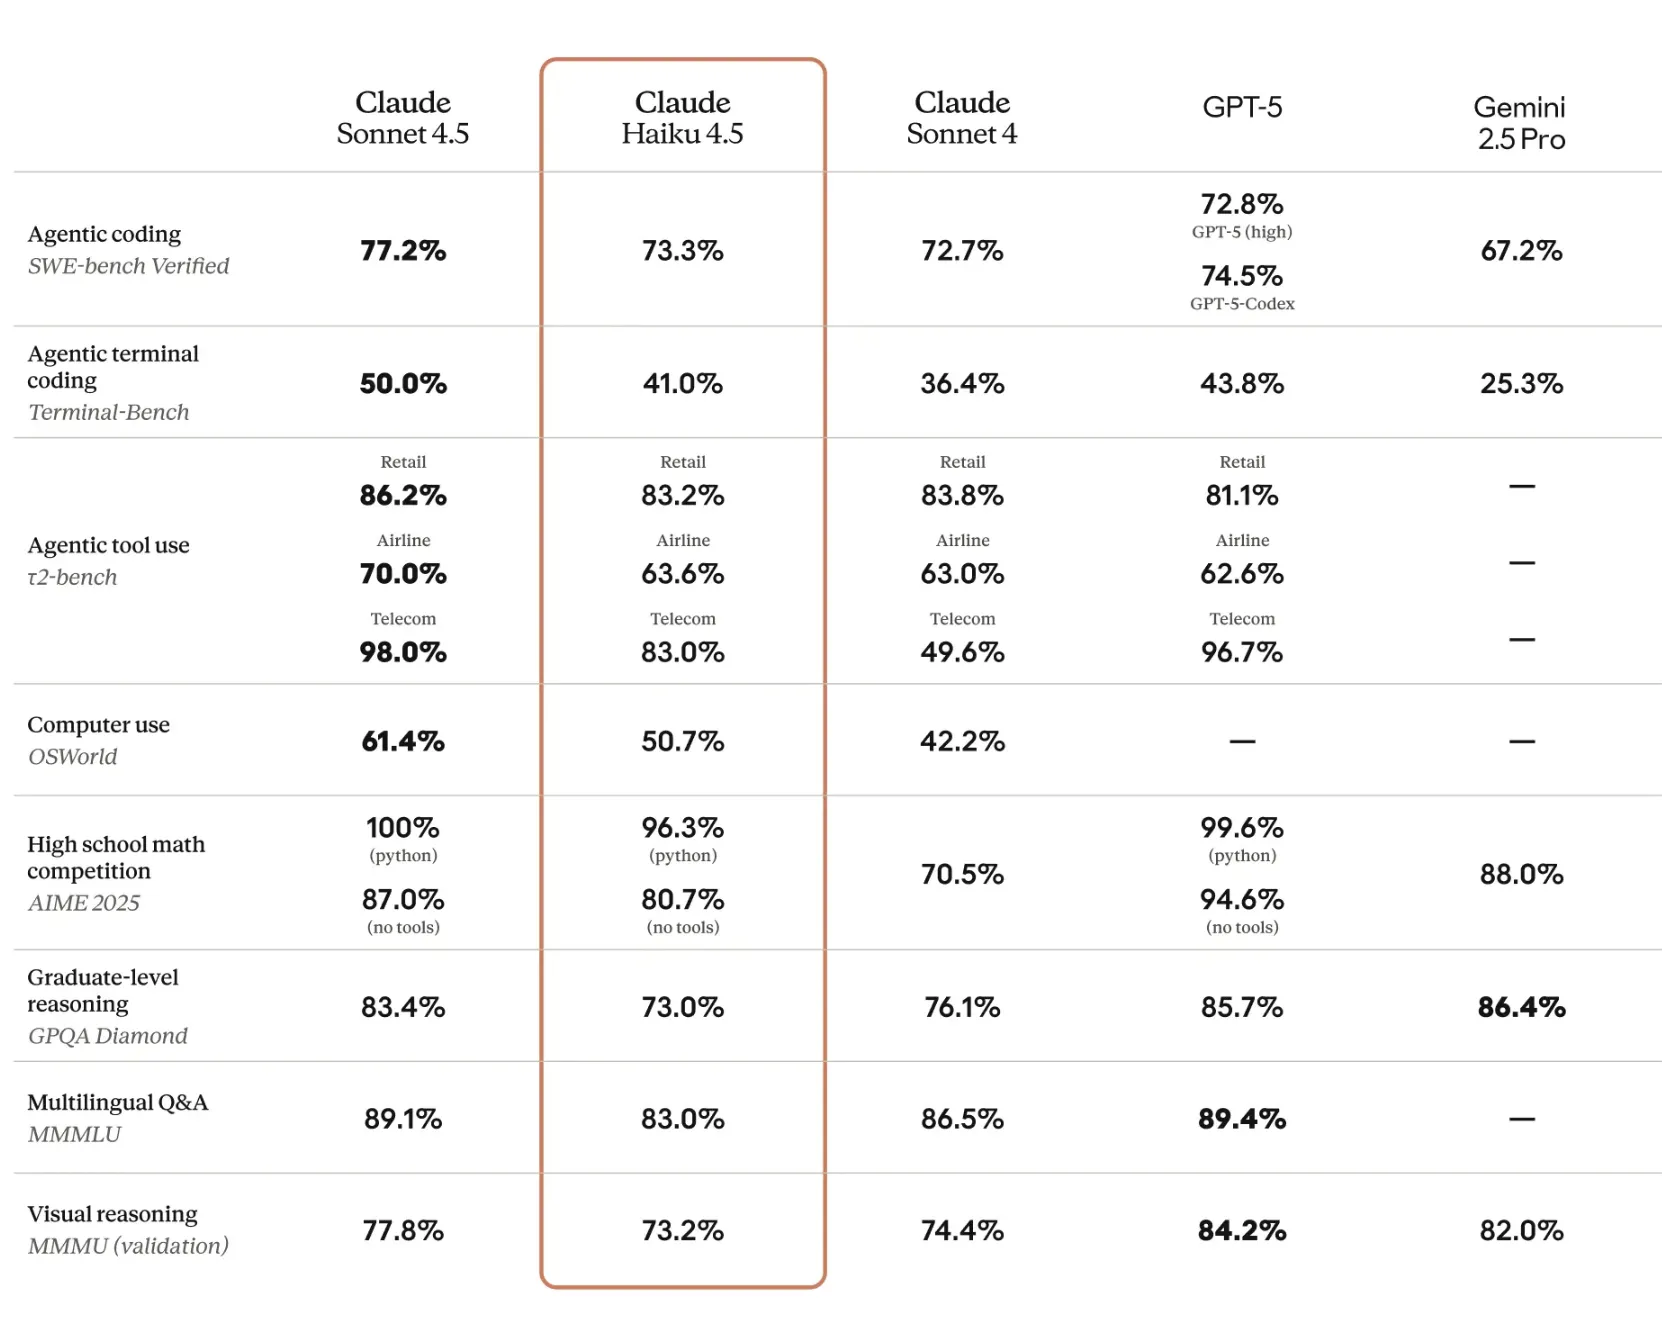The width and height of the screenshot is (1662, 1338).
Task: Click the Multilingual Q&A row label
Action: click(x=118, y=1103)
